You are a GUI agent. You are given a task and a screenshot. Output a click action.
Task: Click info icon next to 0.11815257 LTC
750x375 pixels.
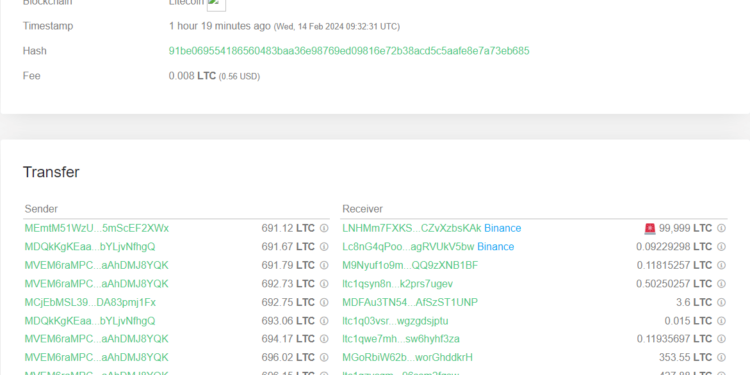click(721, 265)
